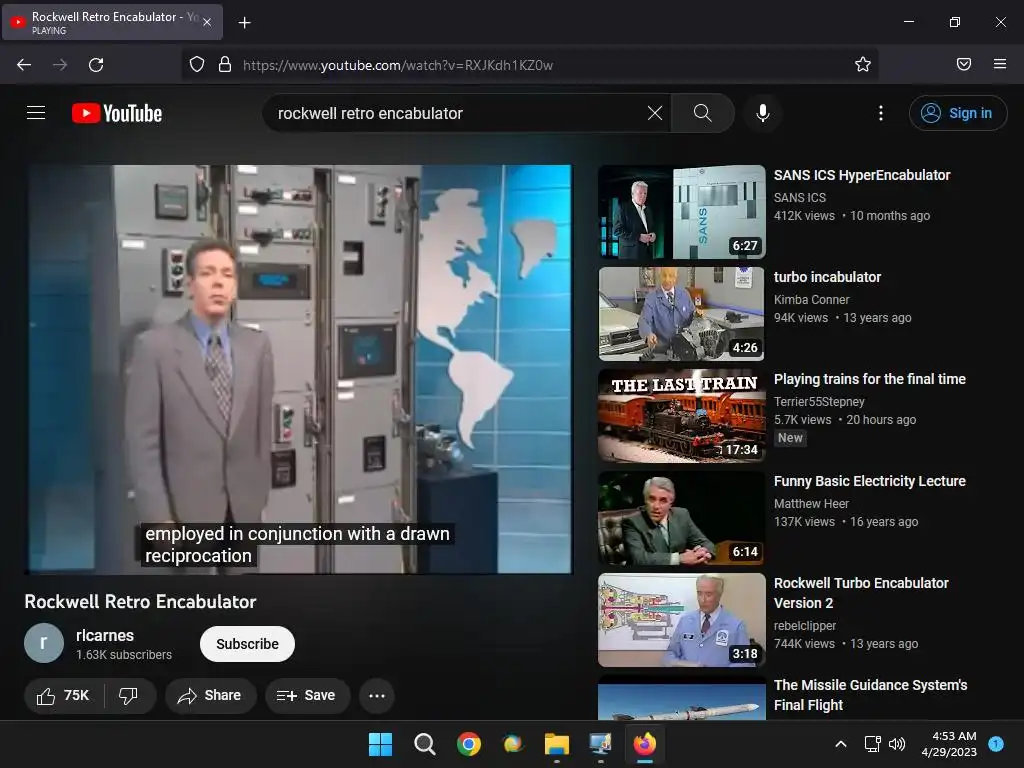
Task: Reload the current page
Action: [96, 65]
